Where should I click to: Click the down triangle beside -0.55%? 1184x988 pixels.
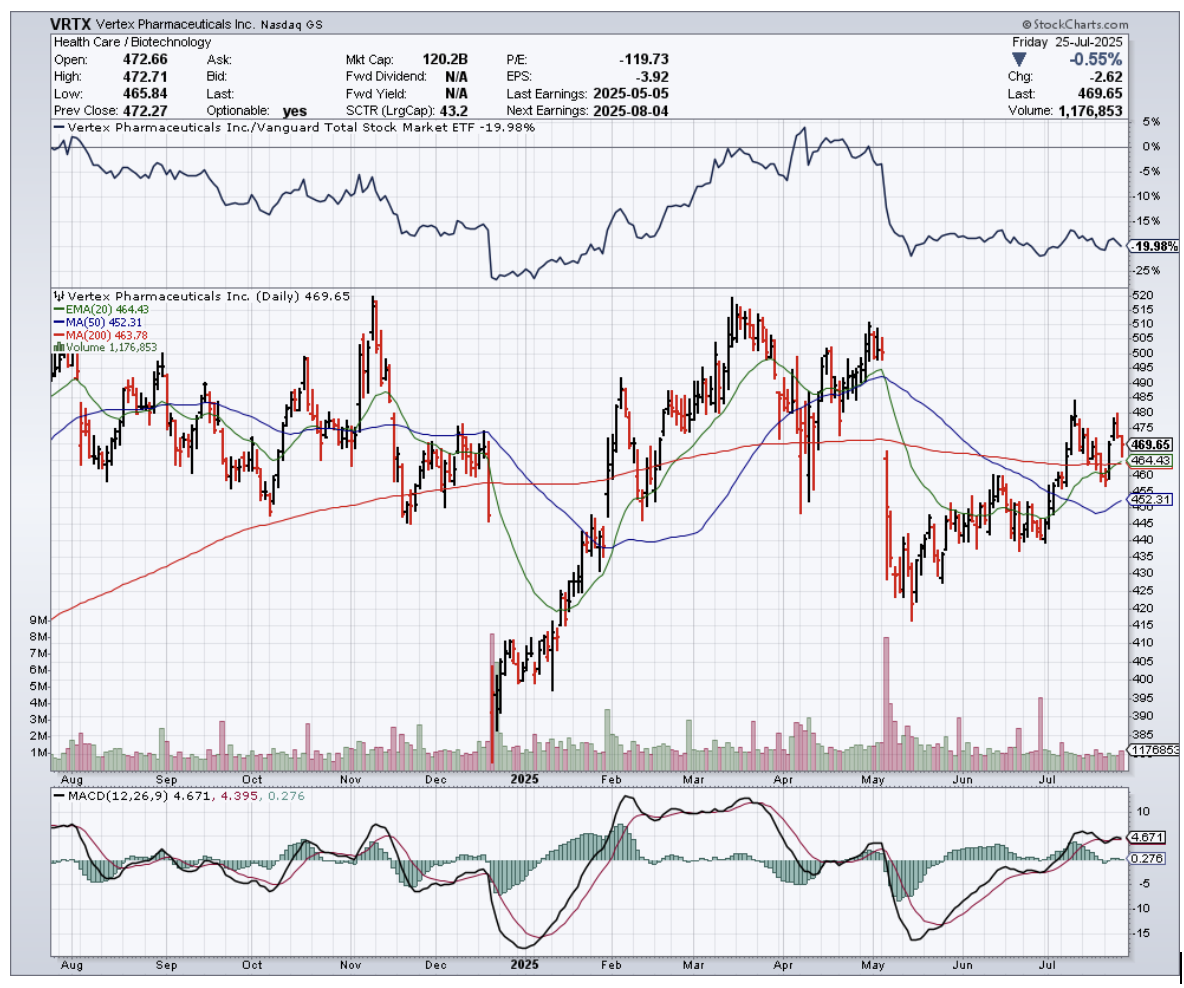click(1019, 59)
